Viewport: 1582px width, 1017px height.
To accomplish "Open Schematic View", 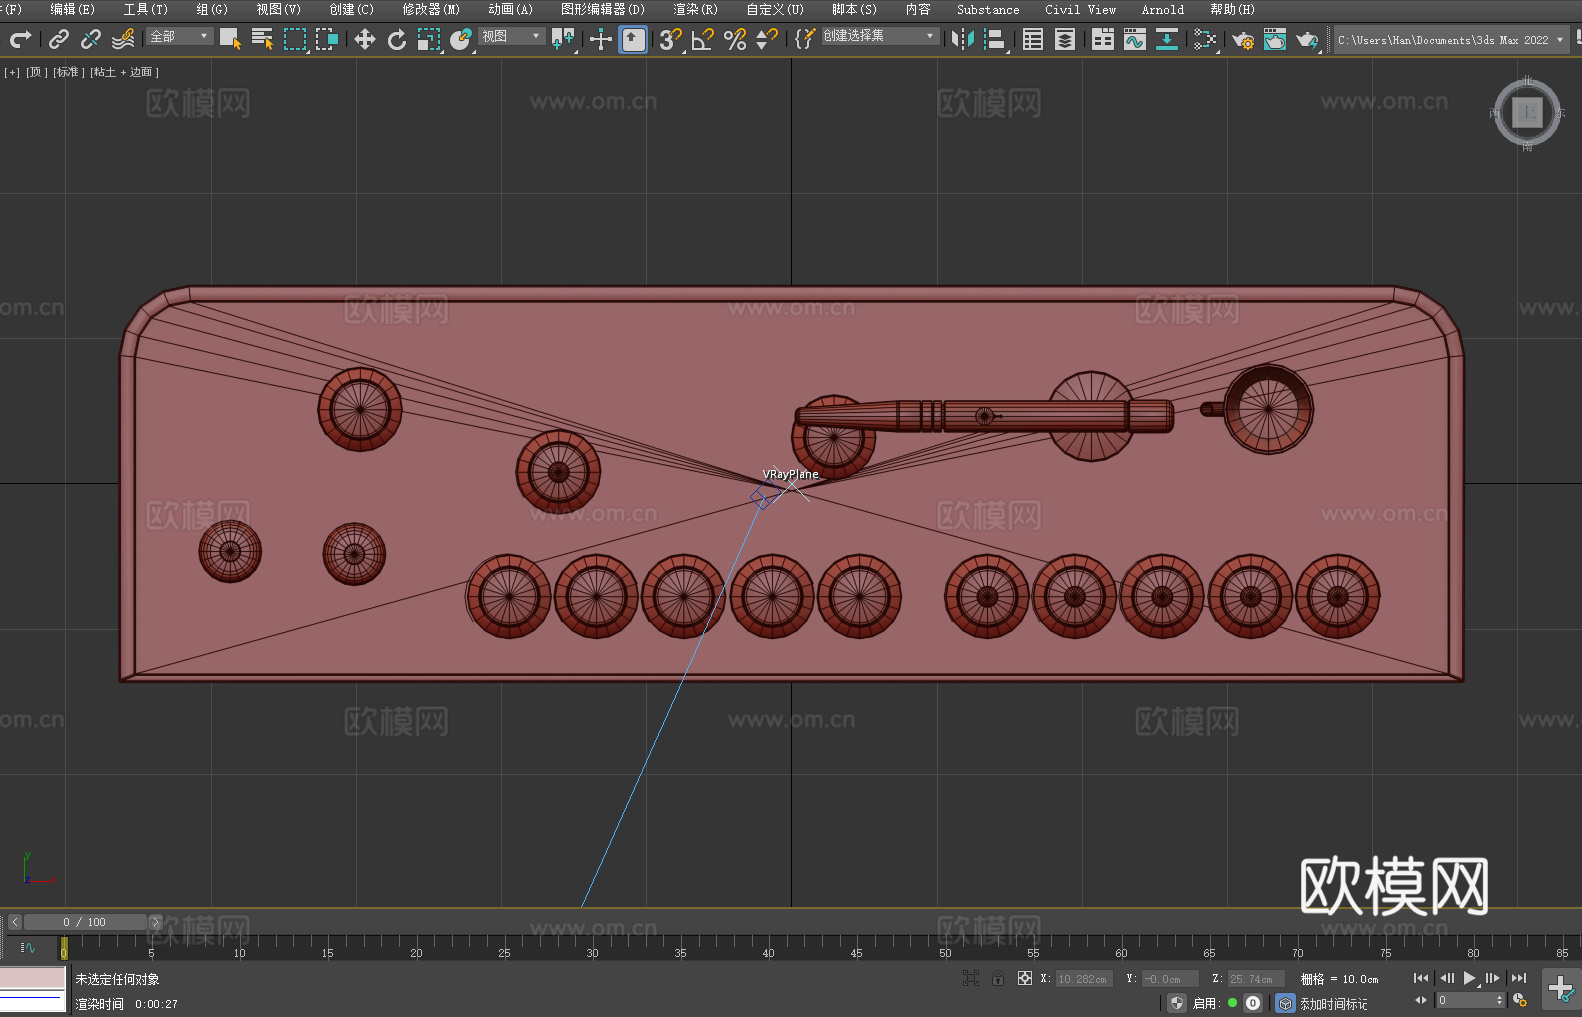I will tap(1205, 39).
